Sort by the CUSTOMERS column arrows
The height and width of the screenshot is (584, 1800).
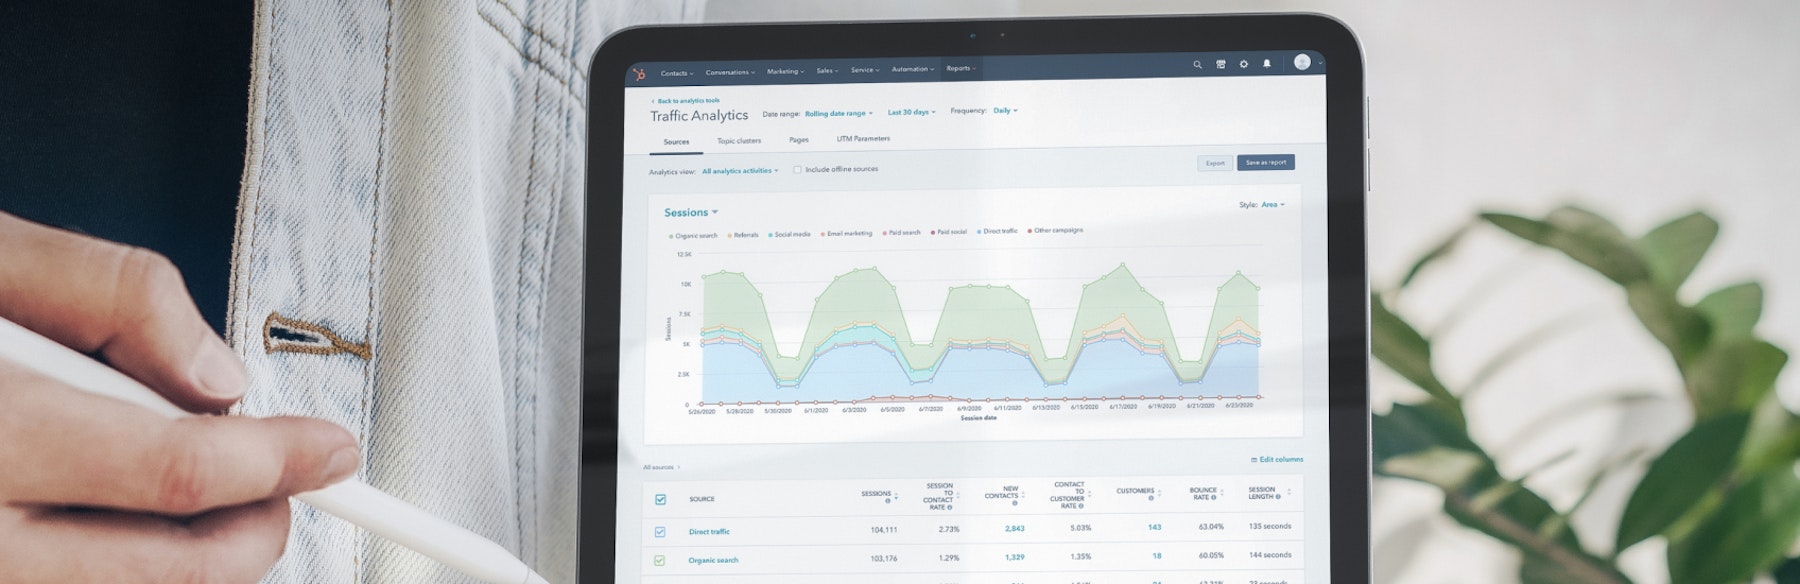1159,492
